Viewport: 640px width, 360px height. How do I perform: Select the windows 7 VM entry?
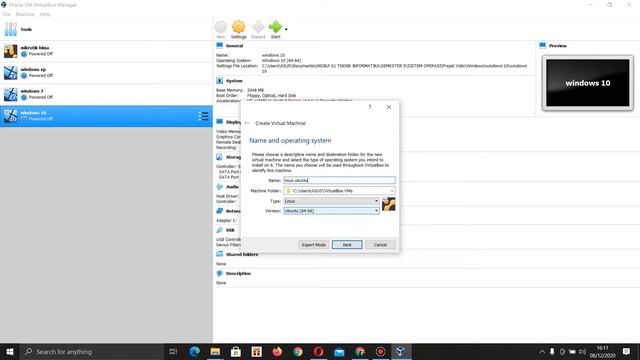point(106,94)
